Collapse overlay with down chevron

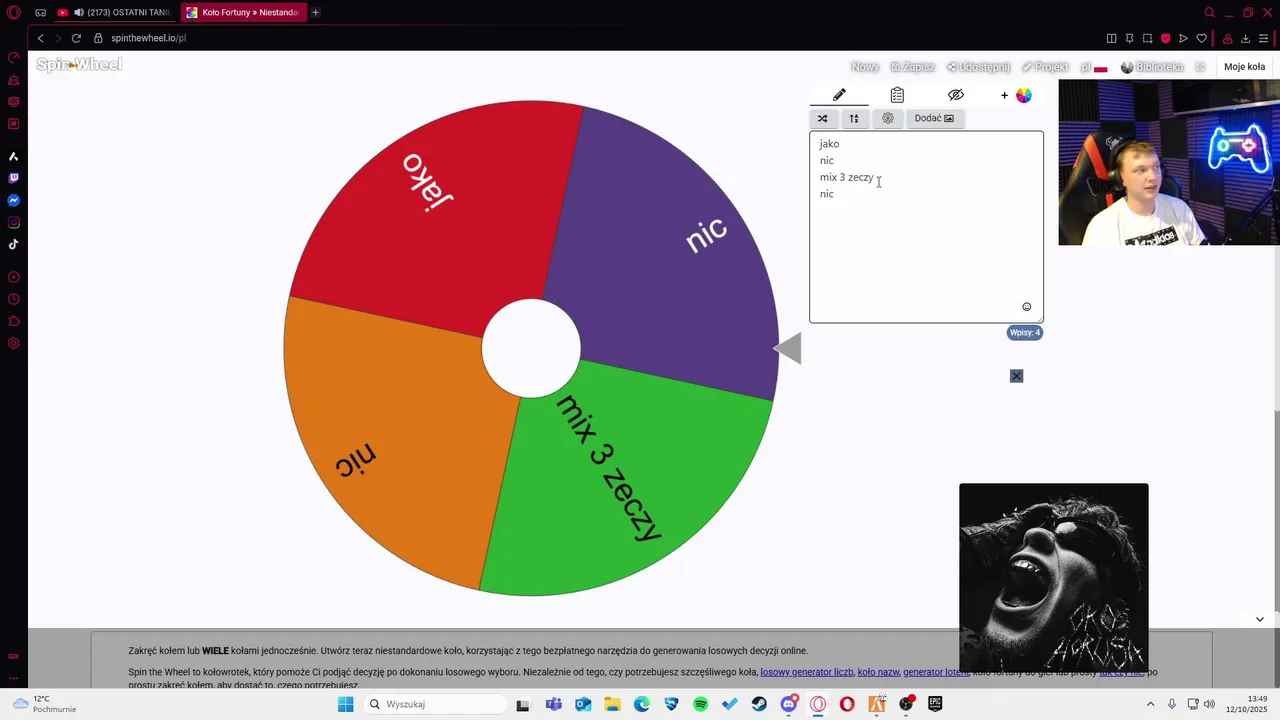click(1260, 619)
